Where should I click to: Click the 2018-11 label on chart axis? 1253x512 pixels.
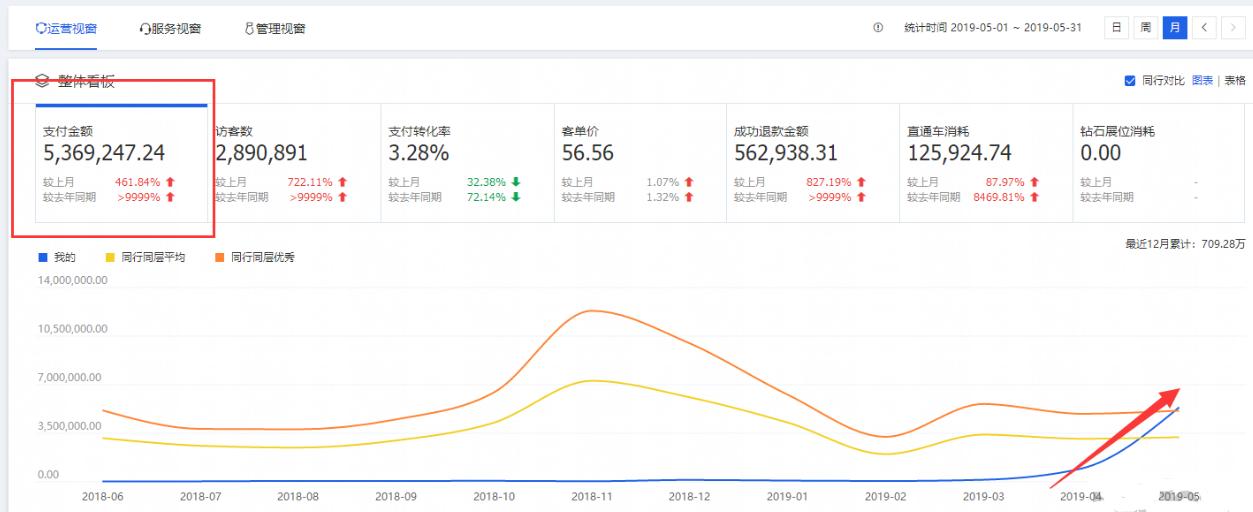coord(592,496)
